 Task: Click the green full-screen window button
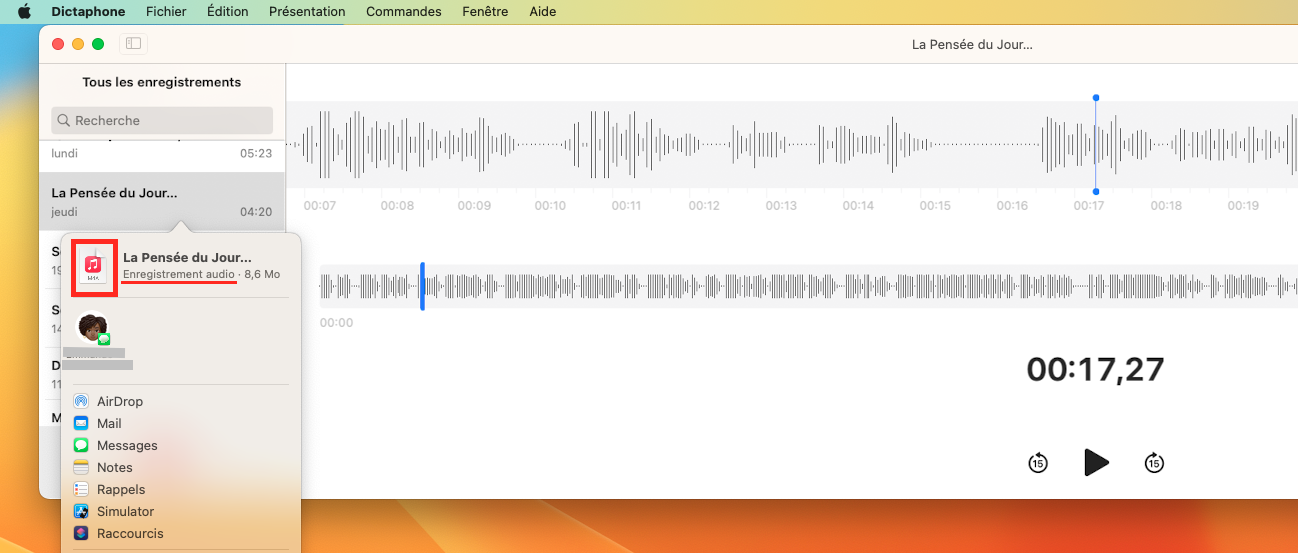click(x=98, y=44)
